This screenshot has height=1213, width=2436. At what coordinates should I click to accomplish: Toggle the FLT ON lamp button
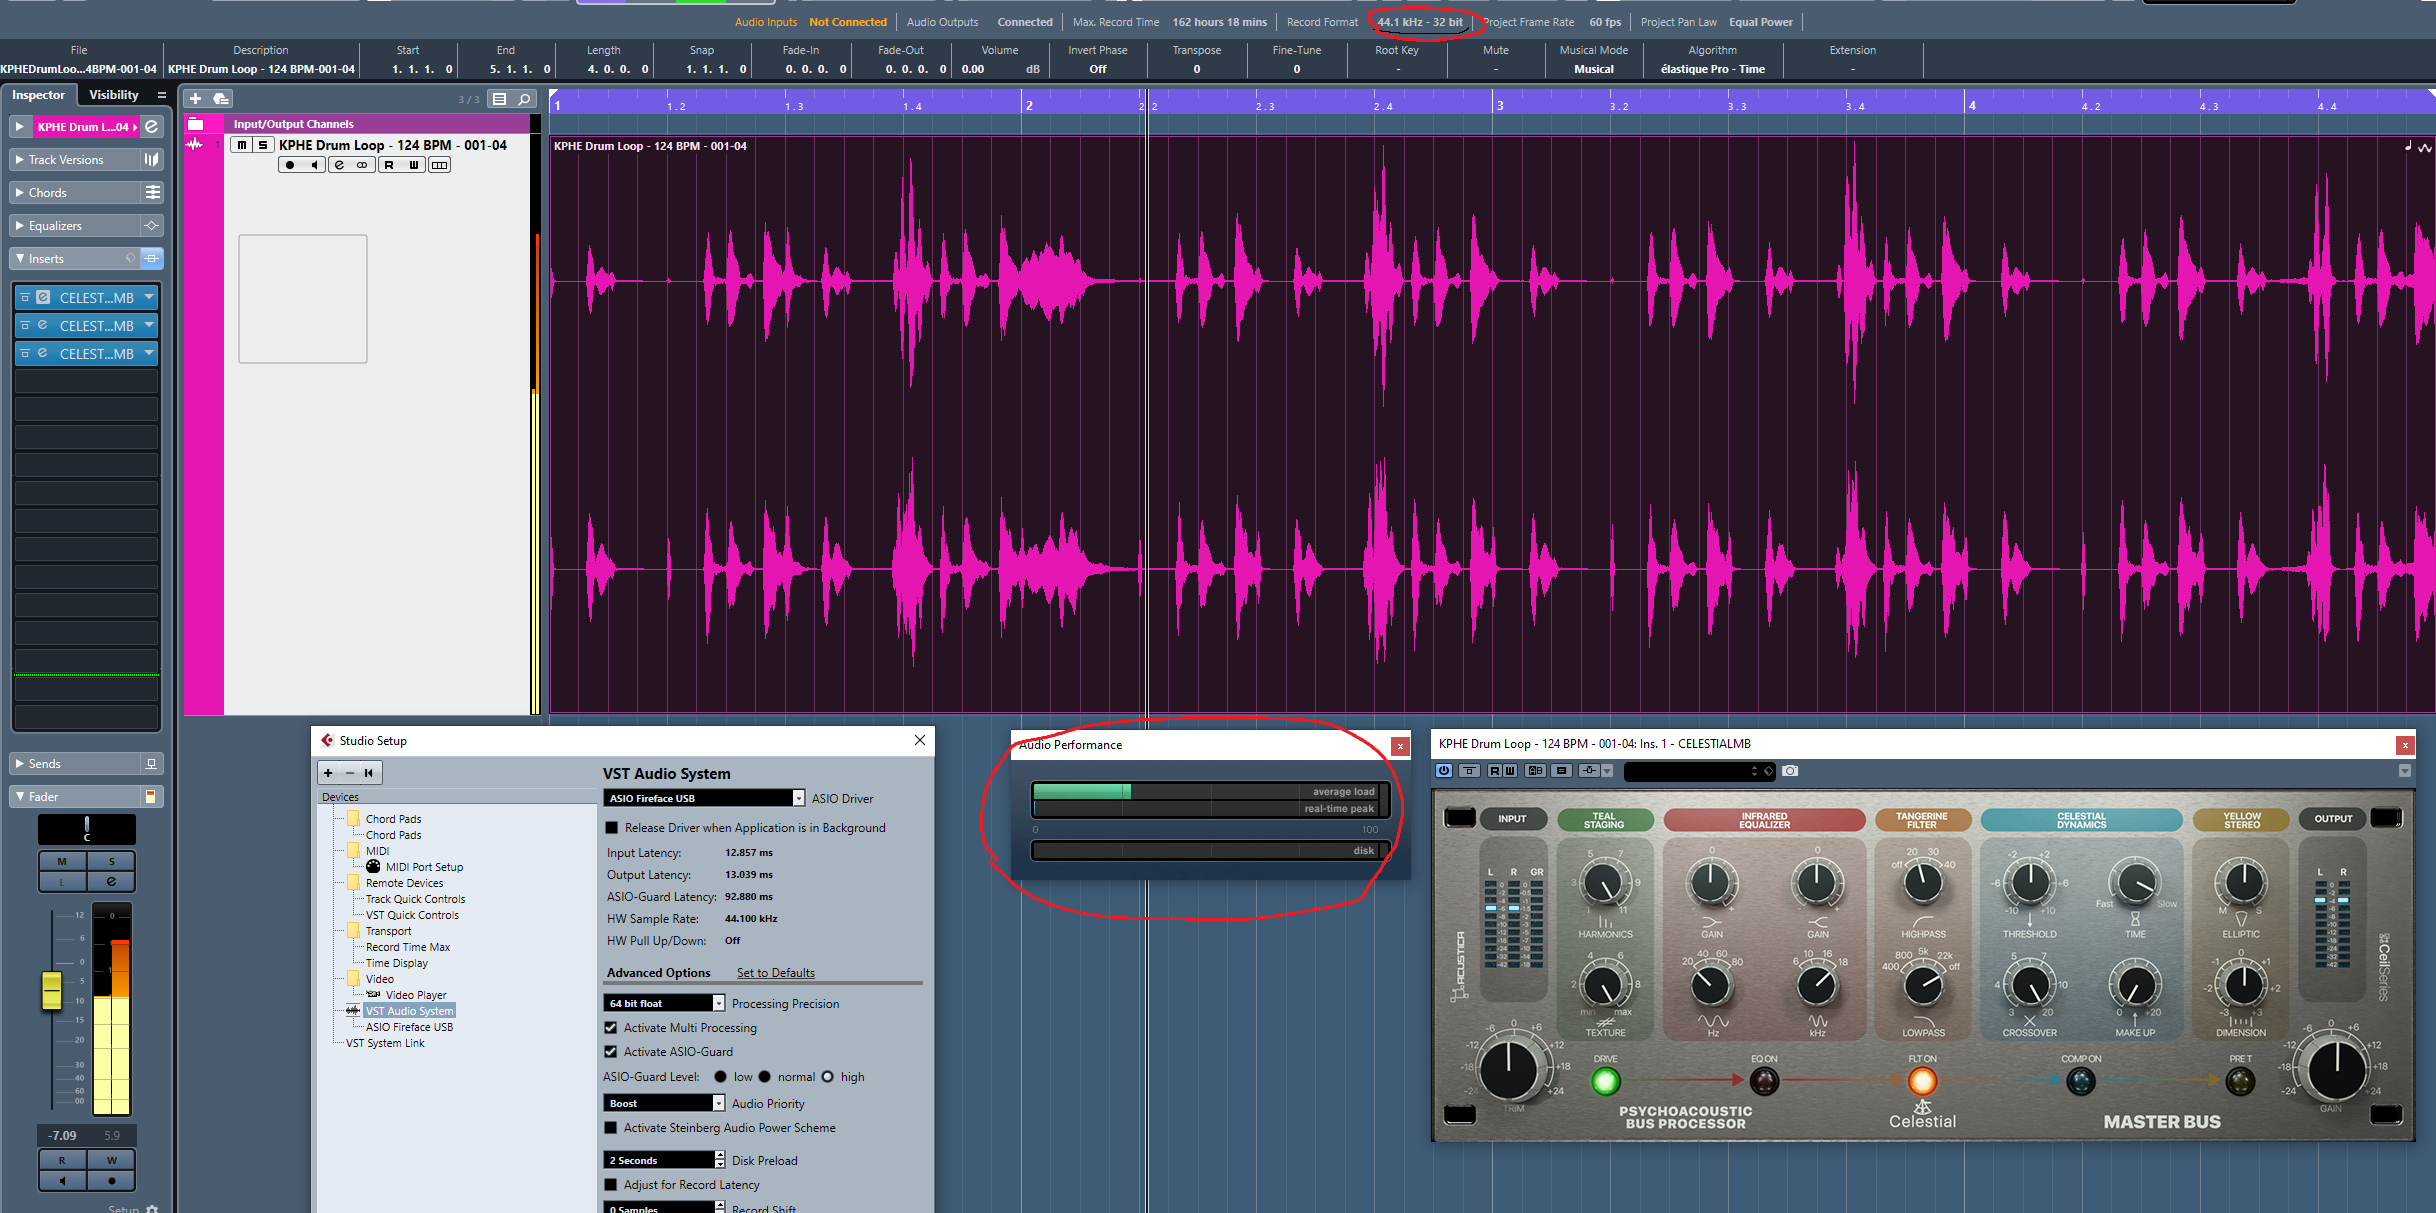click(x=1922, y=1081)
